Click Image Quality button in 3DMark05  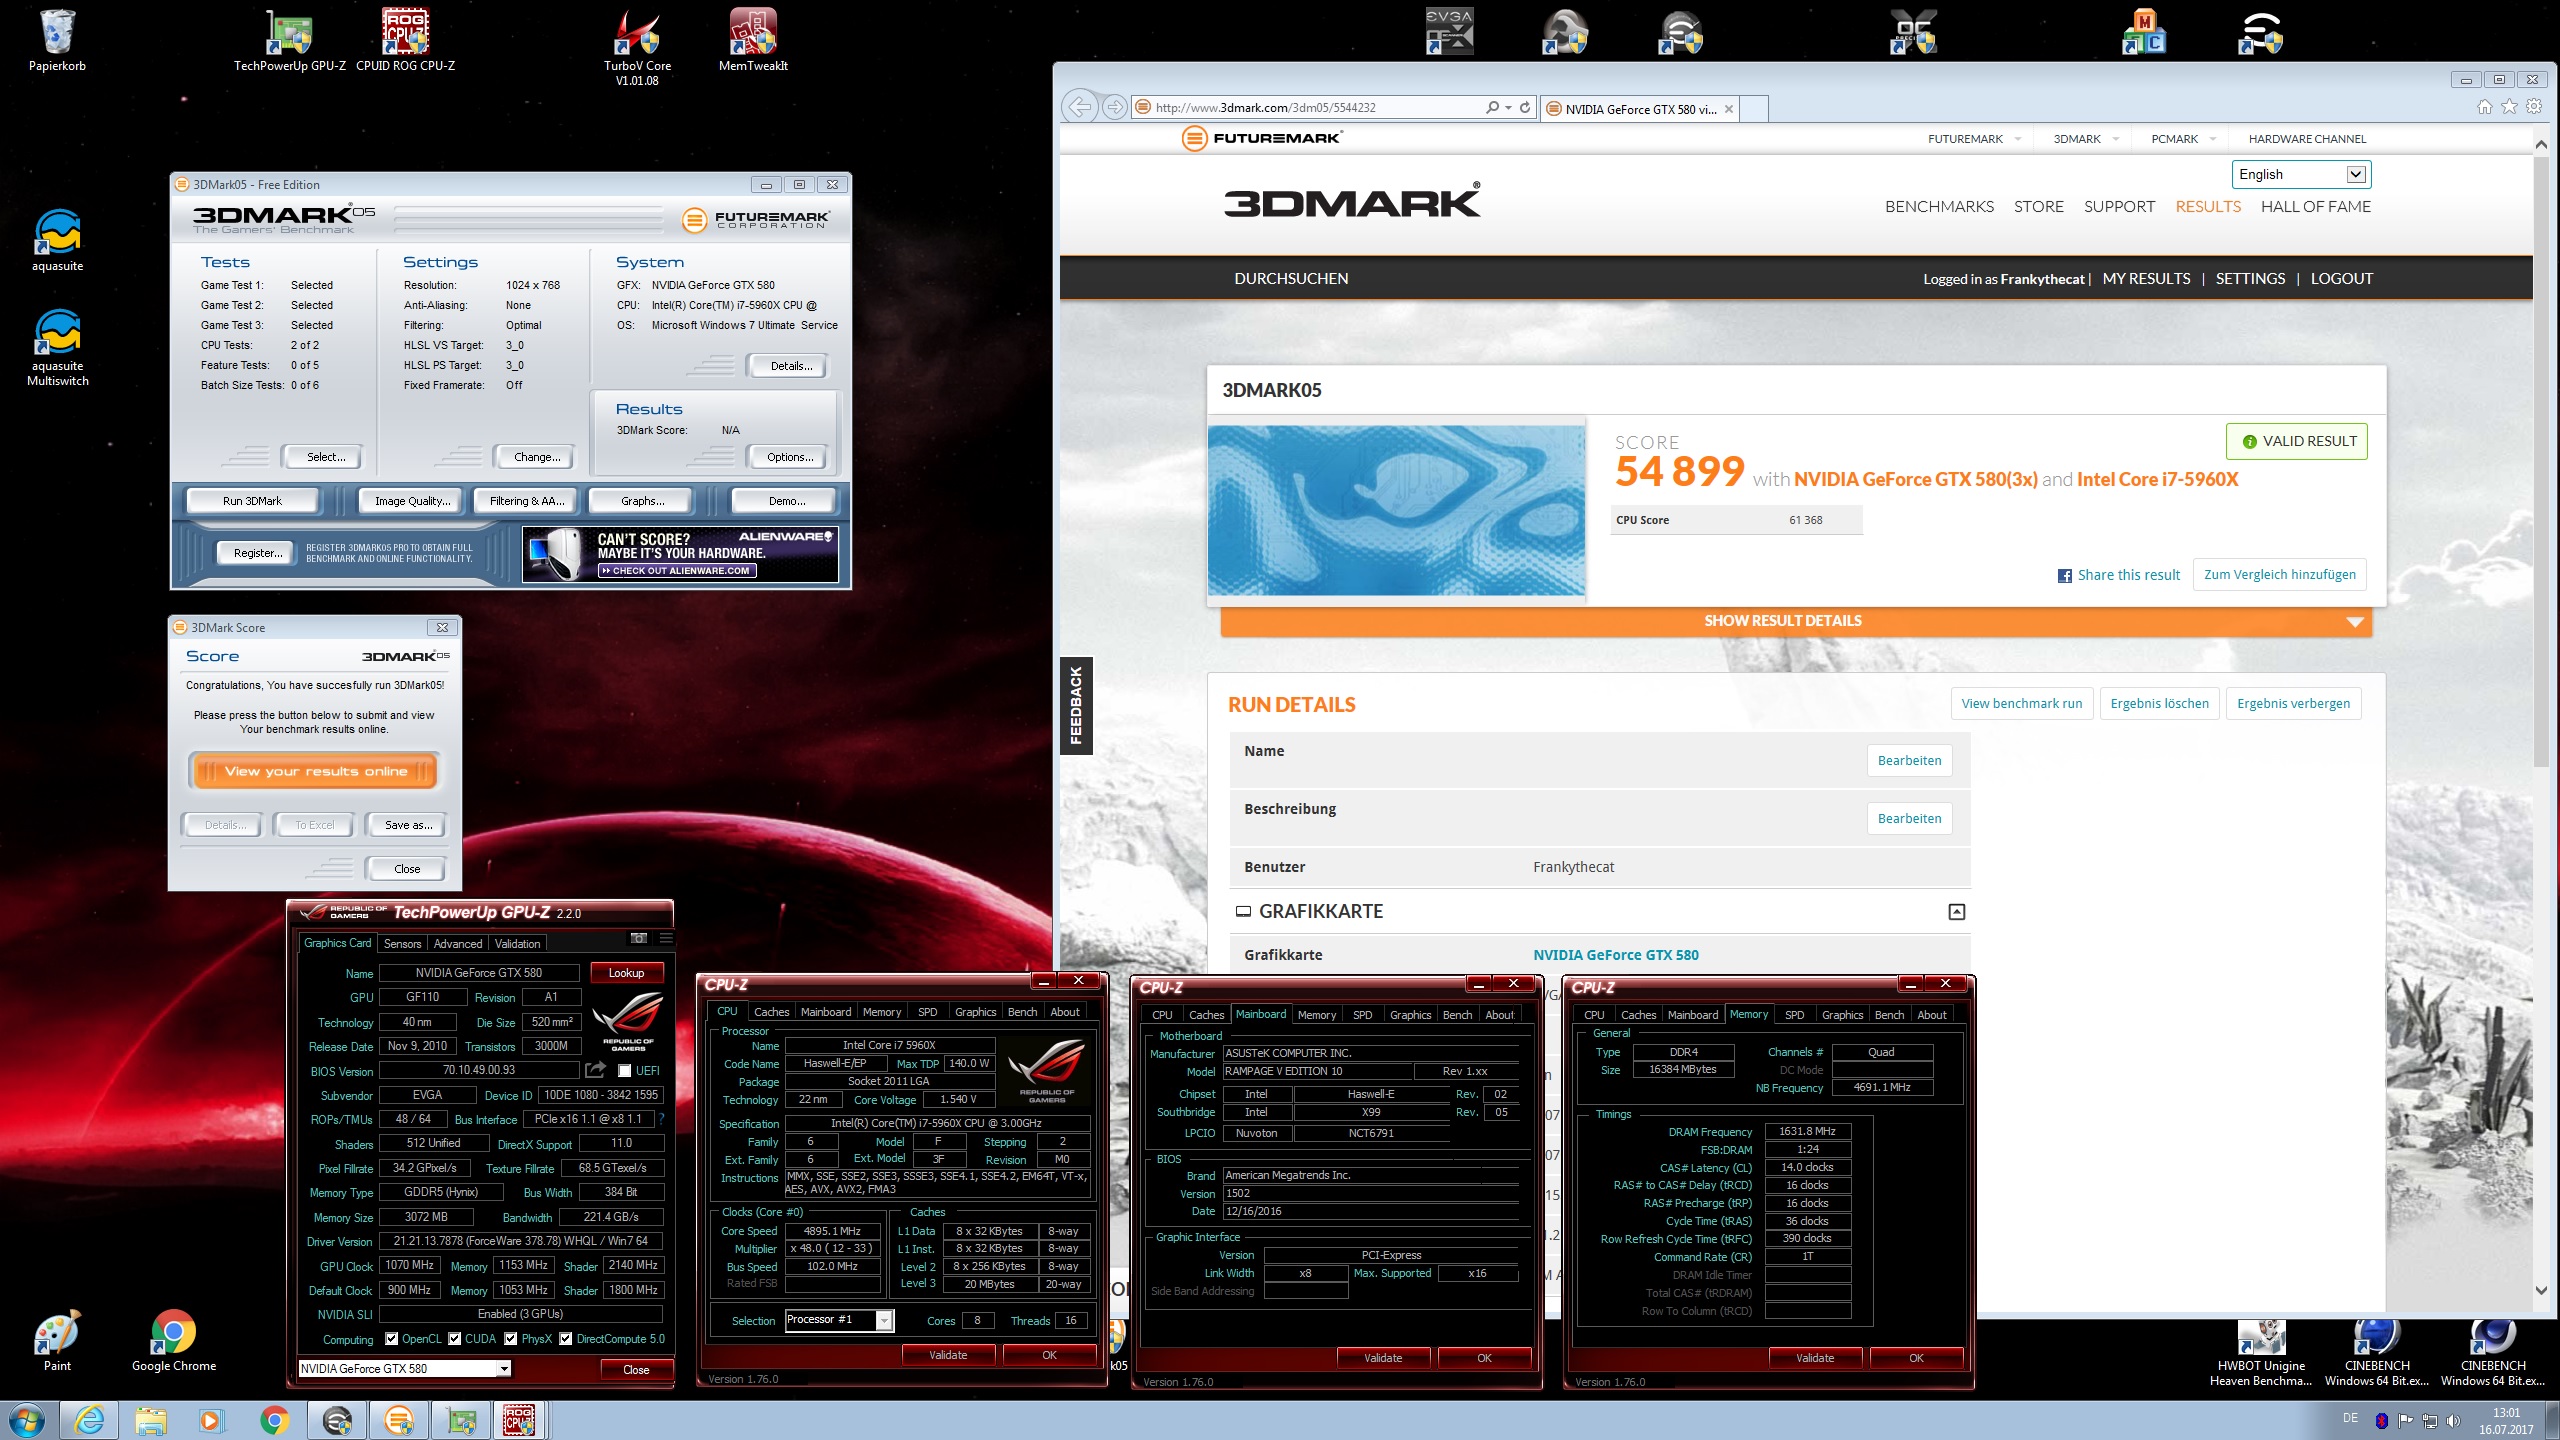click(412, 501)
